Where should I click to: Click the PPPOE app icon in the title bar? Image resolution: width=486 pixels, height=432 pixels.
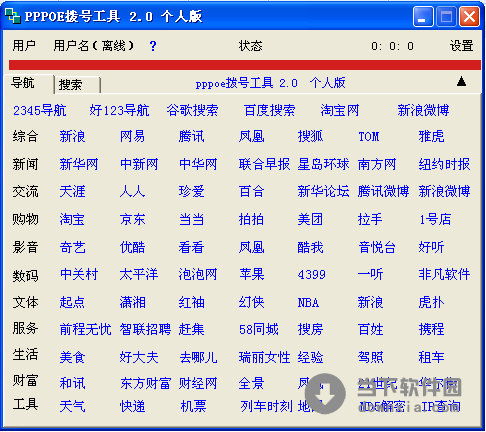coord(12,16)
